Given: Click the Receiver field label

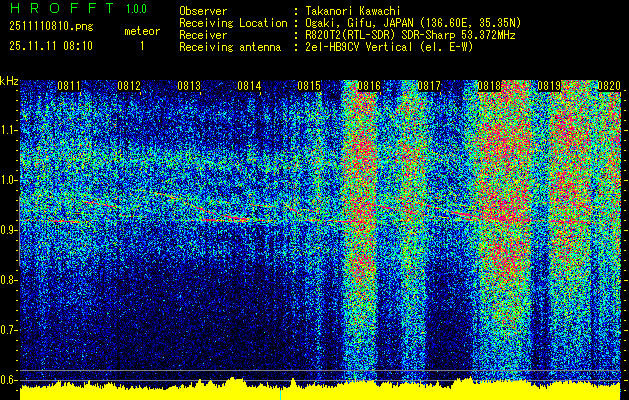Looking at the screenshot, I should click(203, 35).
